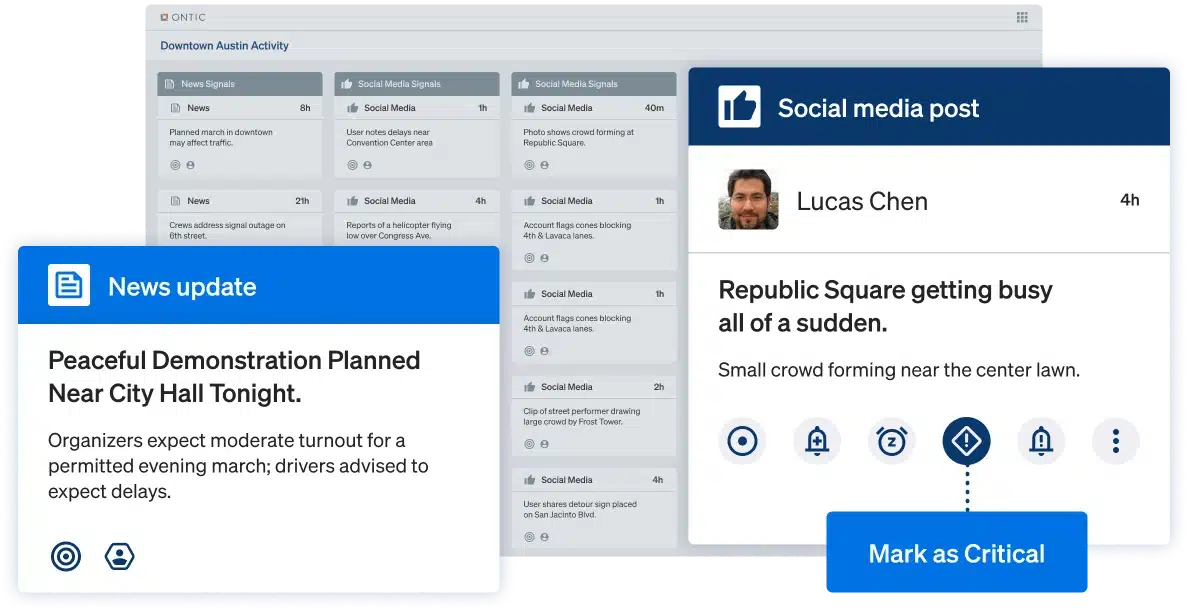The image size is (1188, 611).
Task: Open the planned march news card
Action: [x=240, y=137]
